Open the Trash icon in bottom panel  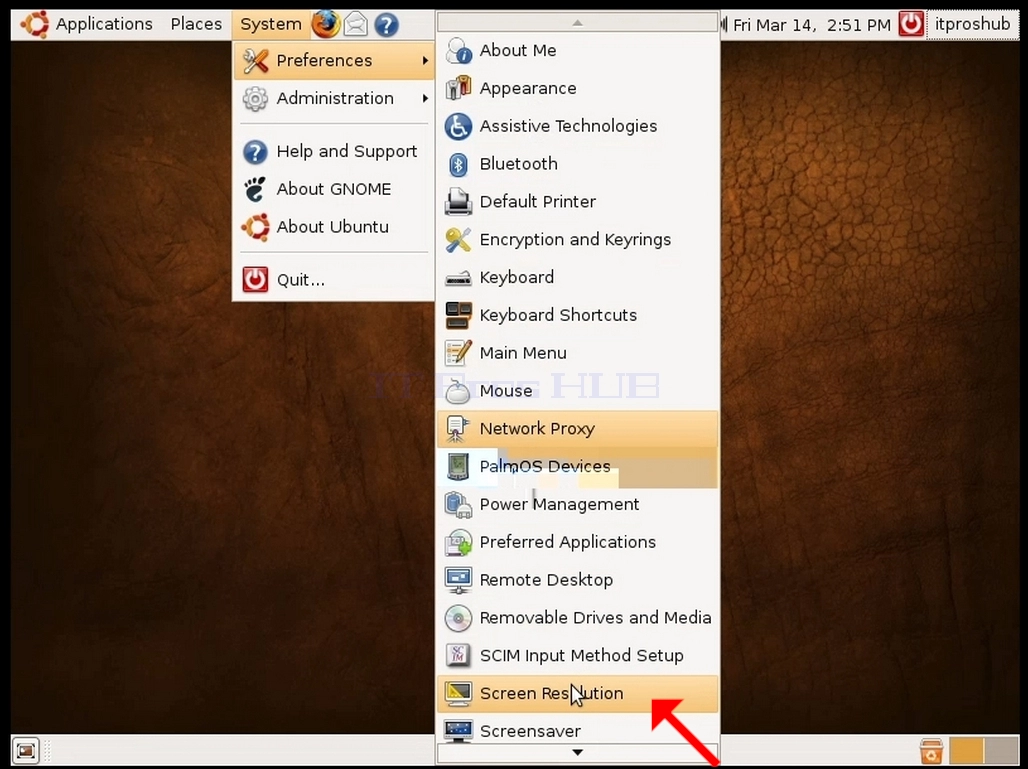point(931,751)
